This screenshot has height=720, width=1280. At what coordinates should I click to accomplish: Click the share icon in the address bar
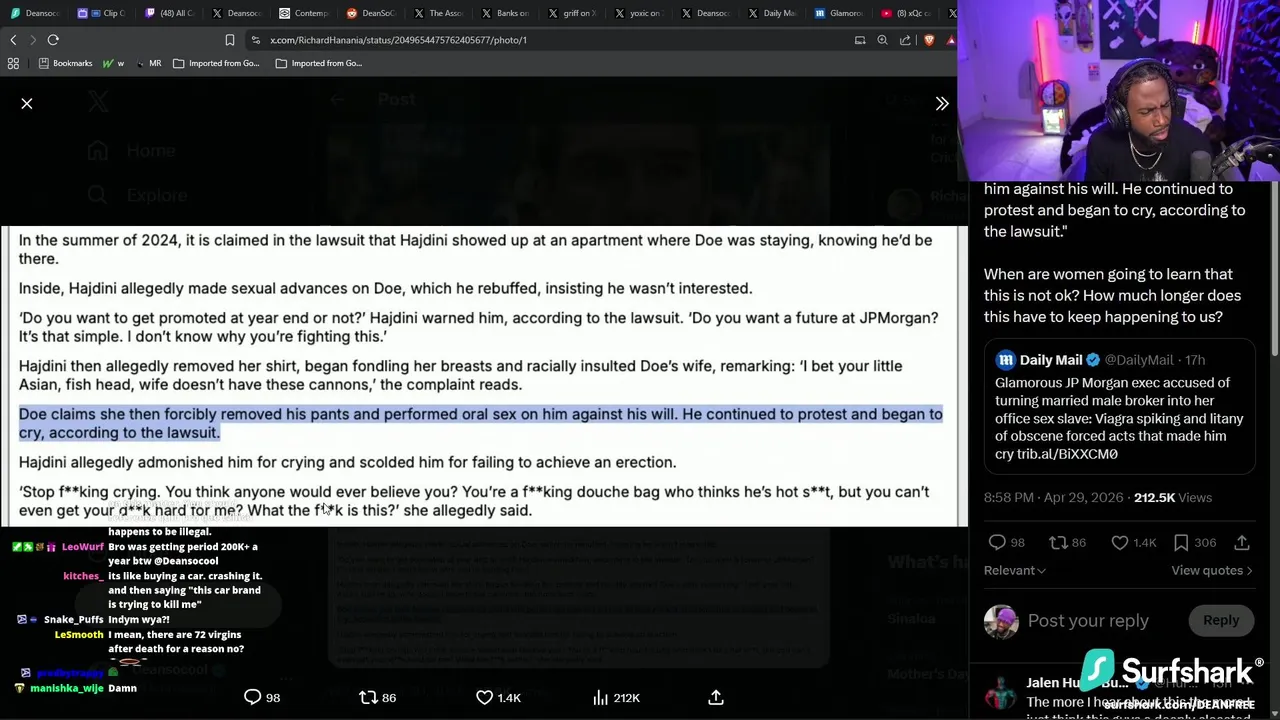[905, 40]
